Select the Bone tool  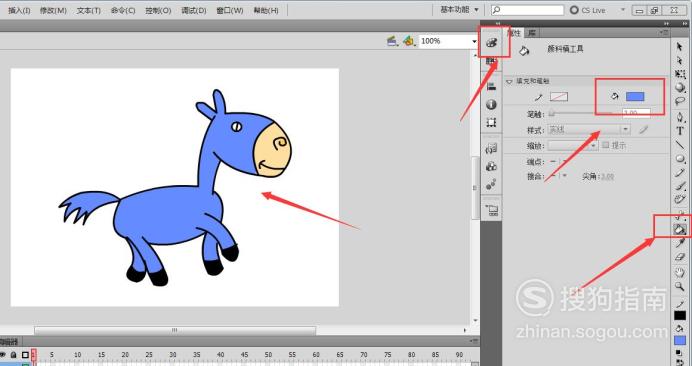(680, 216)
